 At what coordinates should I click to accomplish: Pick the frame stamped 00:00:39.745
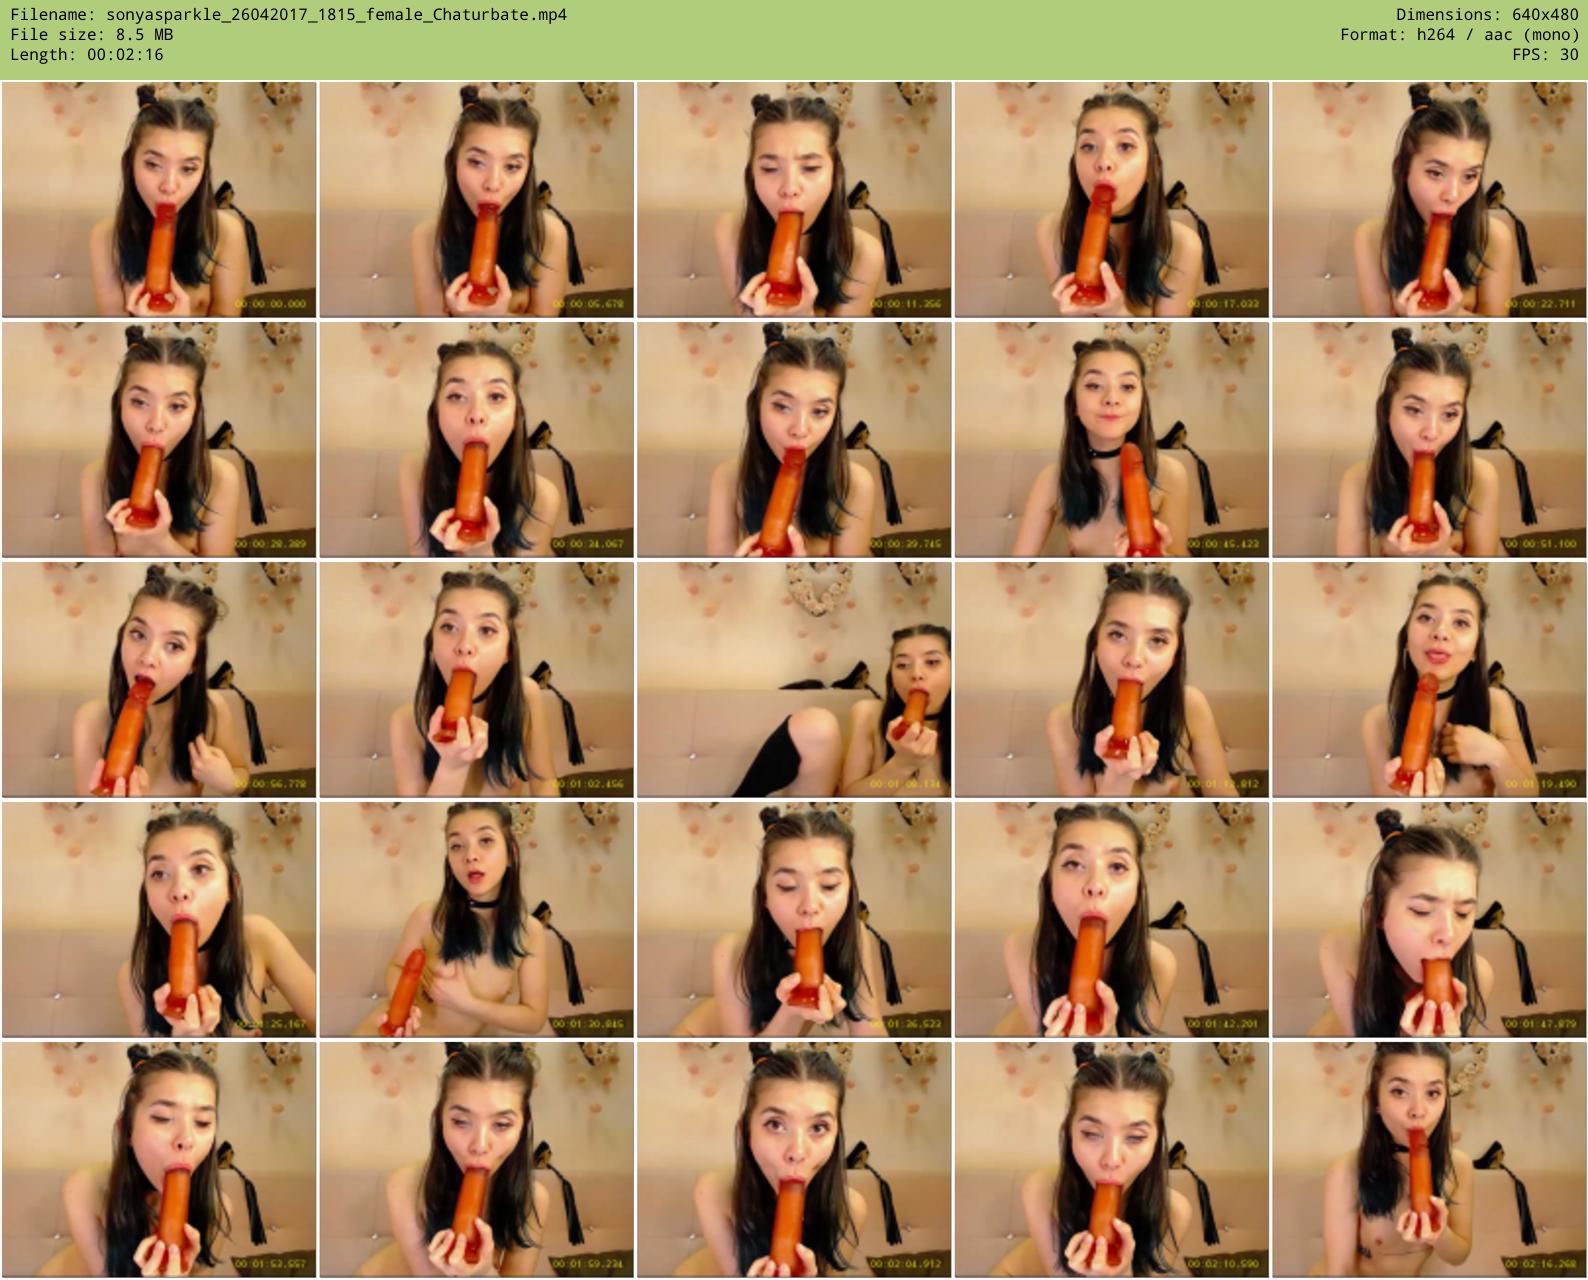pyautogui.click(x=794, y=440)
